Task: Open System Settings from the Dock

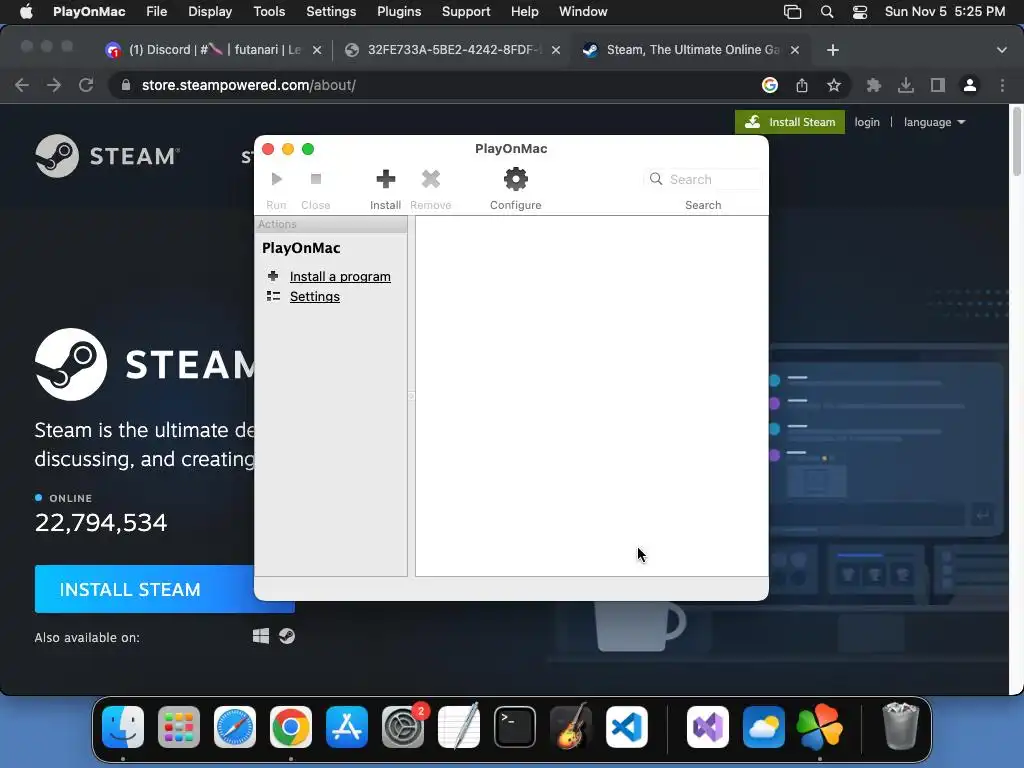Action: tap(403, 727)
